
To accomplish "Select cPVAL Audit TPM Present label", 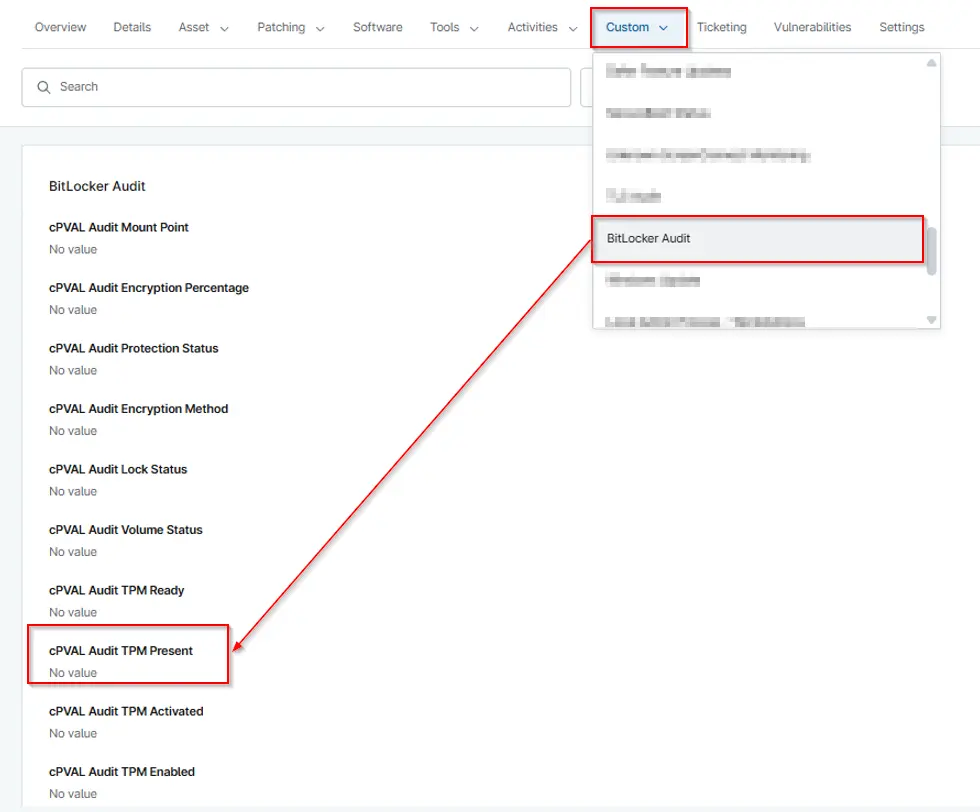I will (121, 651).
